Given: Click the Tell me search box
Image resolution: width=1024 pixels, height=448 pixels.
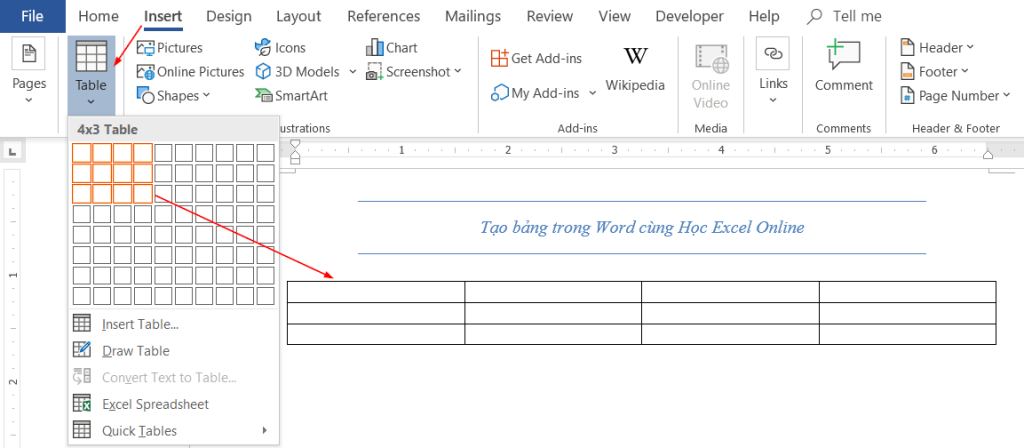Looking at the screenshot, I should pos(857,16).
